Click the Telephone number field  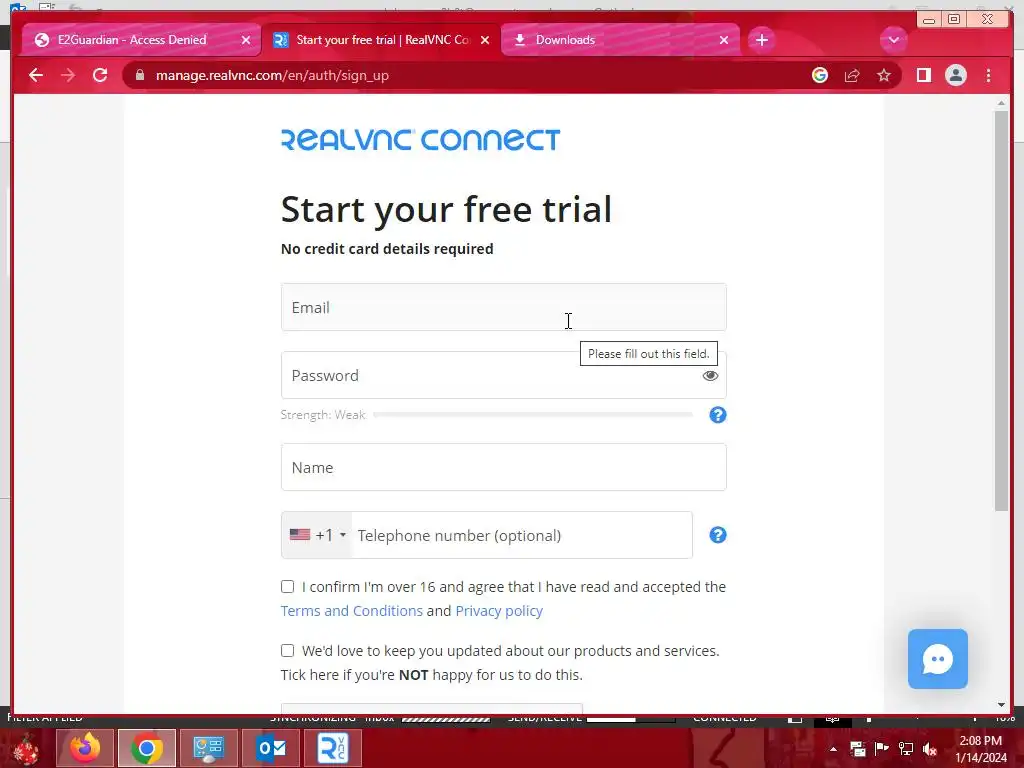click(x=522, y=535)
